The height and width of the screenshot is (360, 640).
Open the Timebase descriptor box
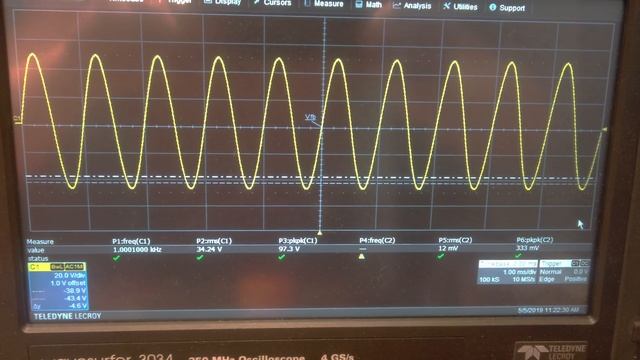point(507,271)
